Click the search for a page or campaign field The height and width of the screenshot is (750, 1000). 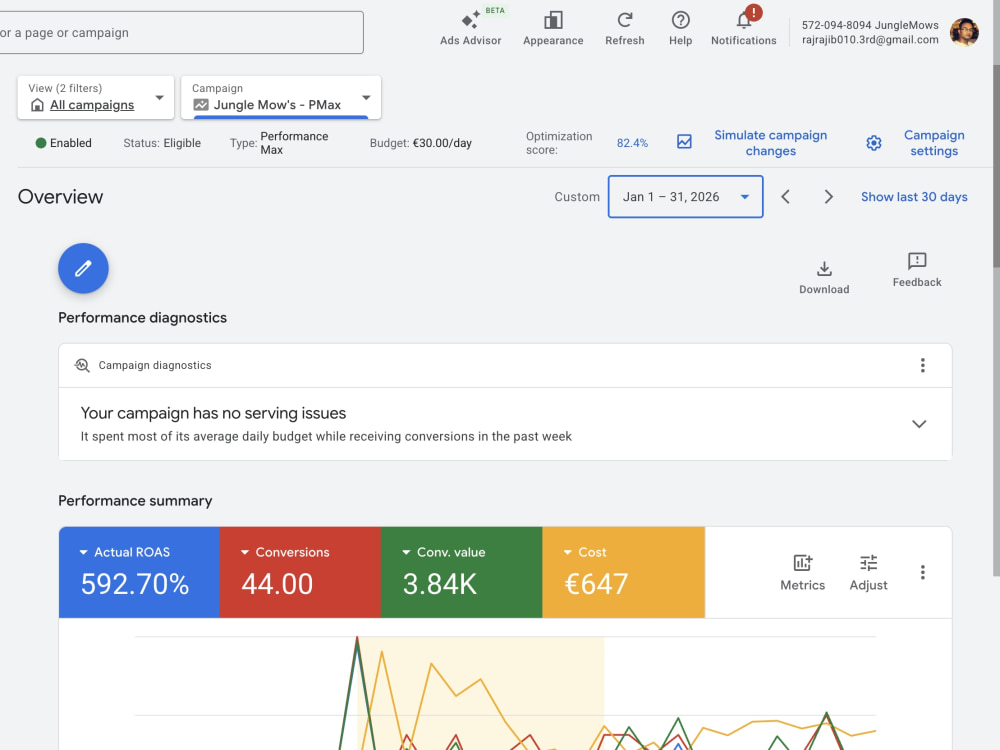181,33
